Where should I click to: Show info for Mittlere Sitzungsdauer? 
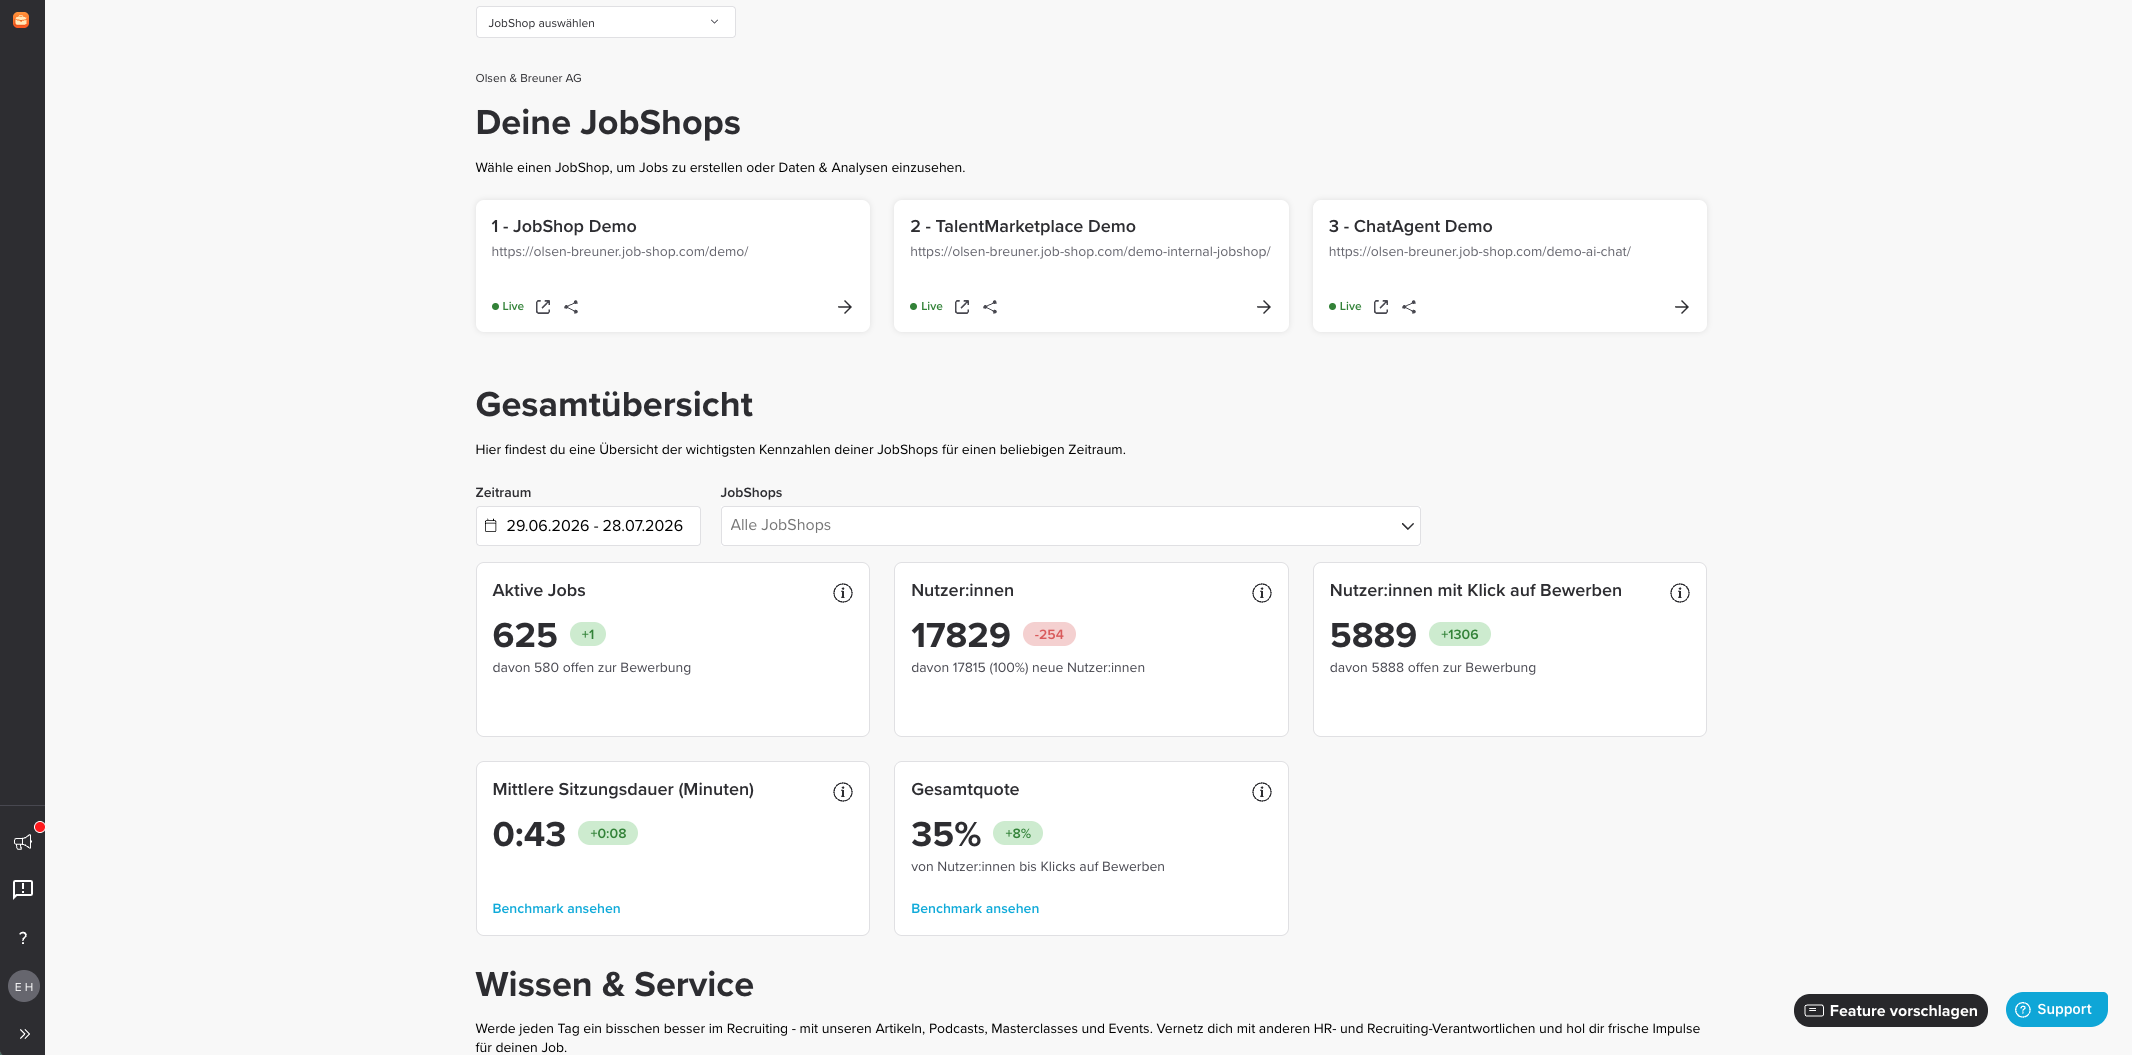pos(843,792)
